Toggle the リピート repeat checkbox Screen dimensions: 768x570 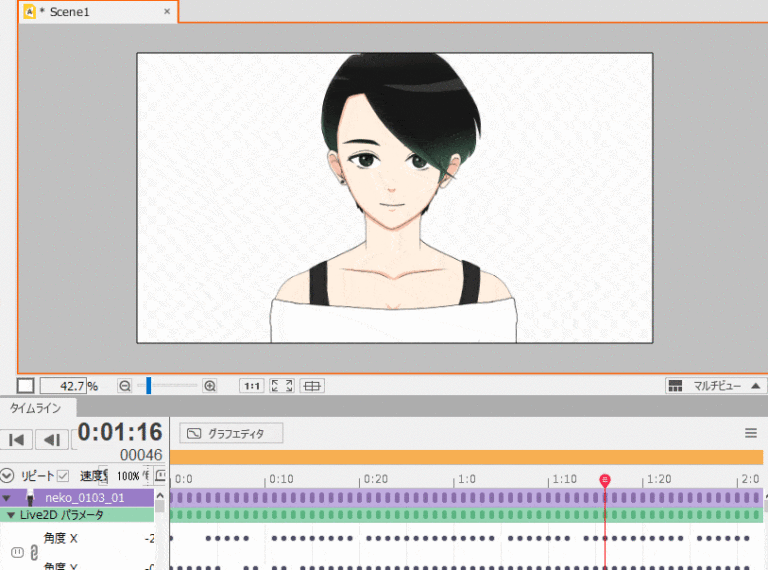tap(63, 476)
